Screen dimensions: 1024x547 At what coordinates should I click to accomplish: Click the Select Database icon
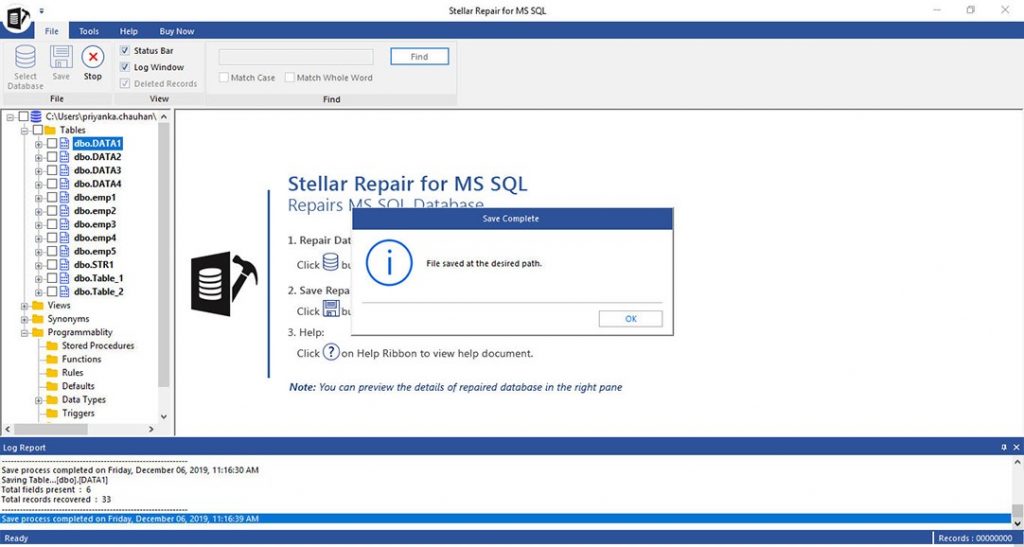[x=26, y=57]
